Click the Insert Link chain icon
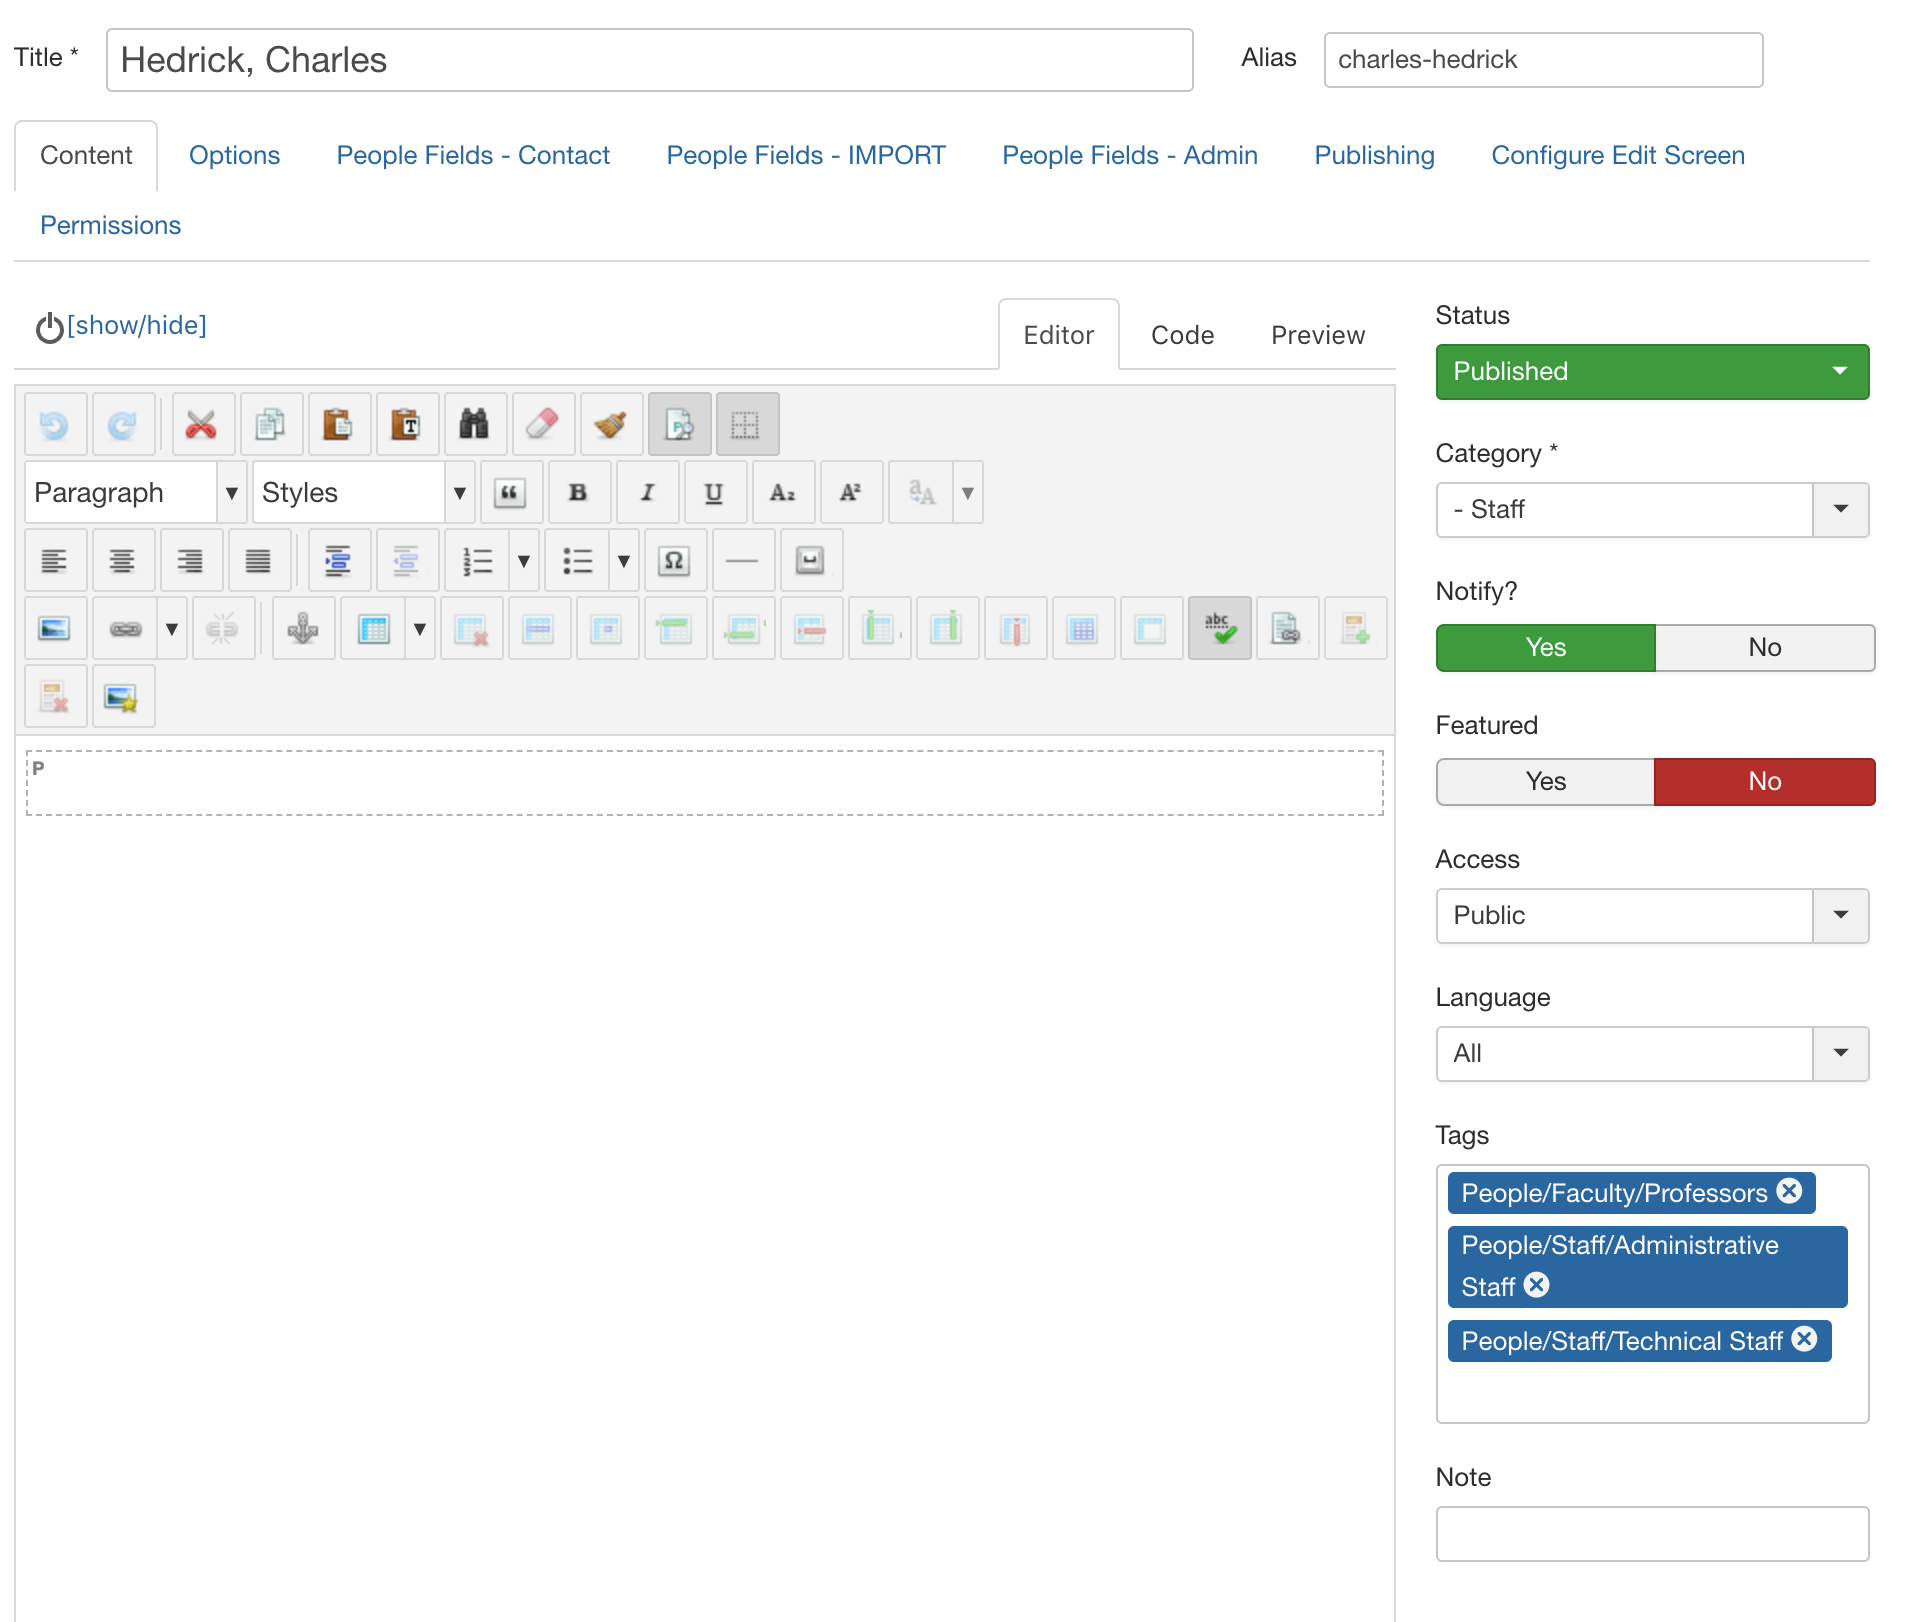The width and height of the screenshot is (1910, 1622). tap(126, 629)
